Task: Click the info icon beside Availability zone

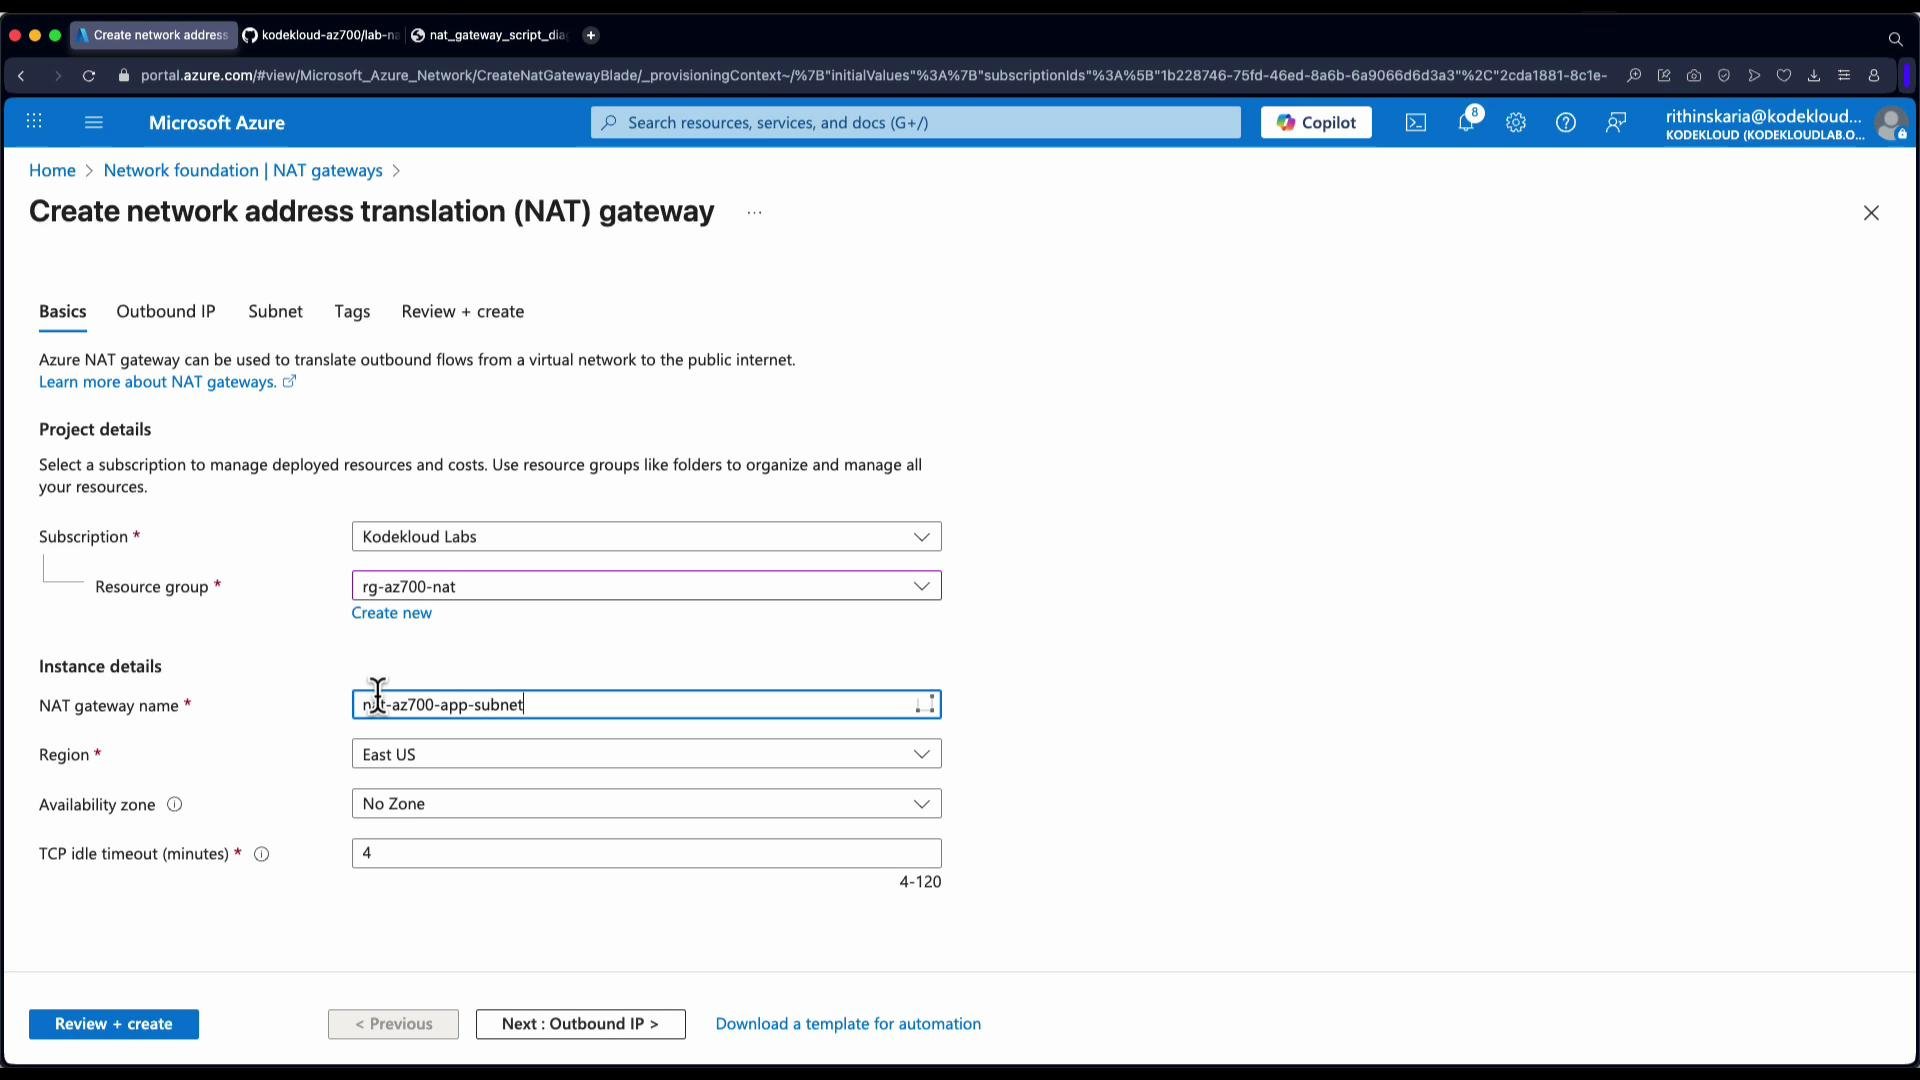Action: (x=175, y=805)
